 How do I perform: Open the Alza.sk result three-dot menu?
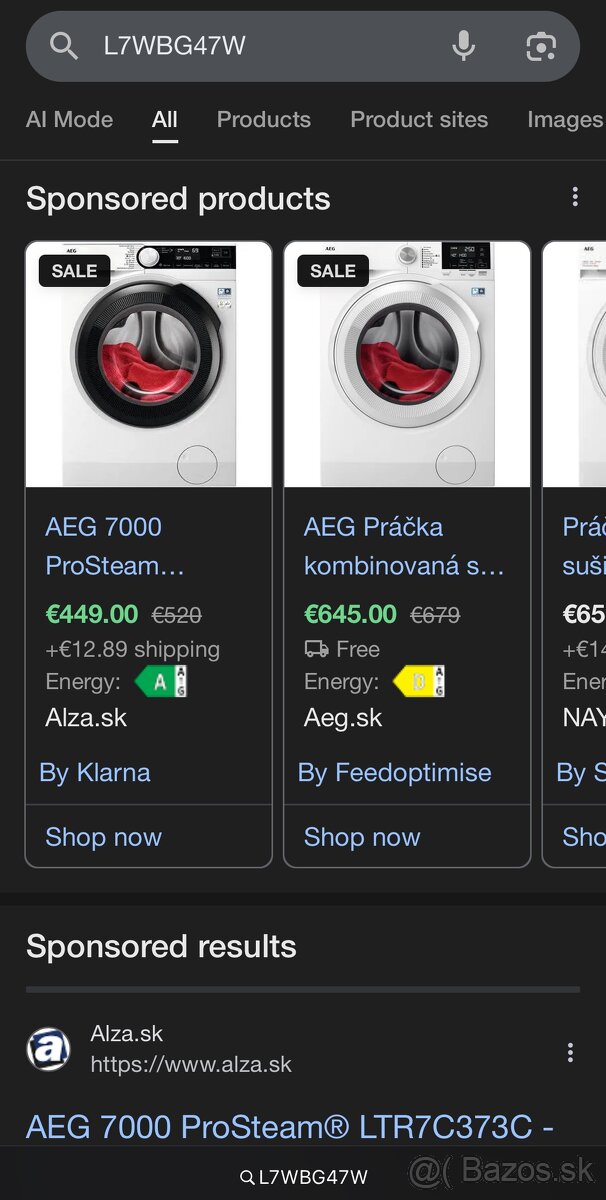570,1051
